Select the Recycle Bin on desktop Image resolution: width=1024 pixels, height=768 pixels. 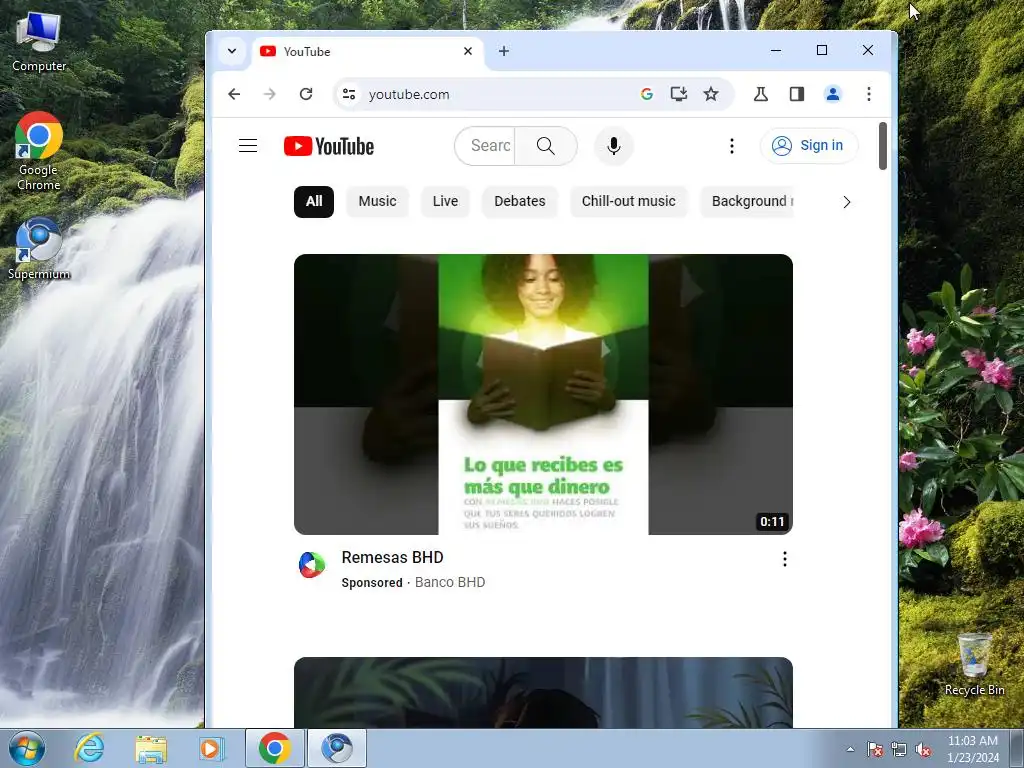tap(974, 664)
